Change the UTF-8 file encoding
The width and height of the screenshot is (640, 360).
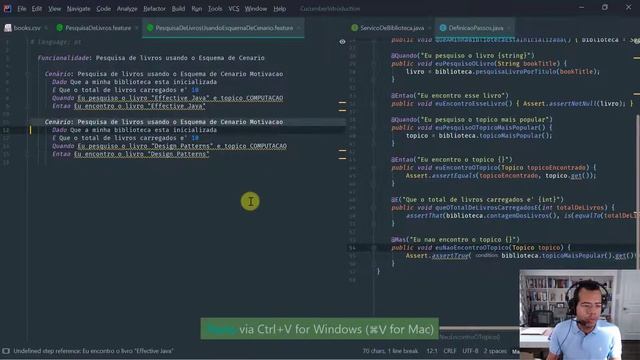tap(470, 351)
